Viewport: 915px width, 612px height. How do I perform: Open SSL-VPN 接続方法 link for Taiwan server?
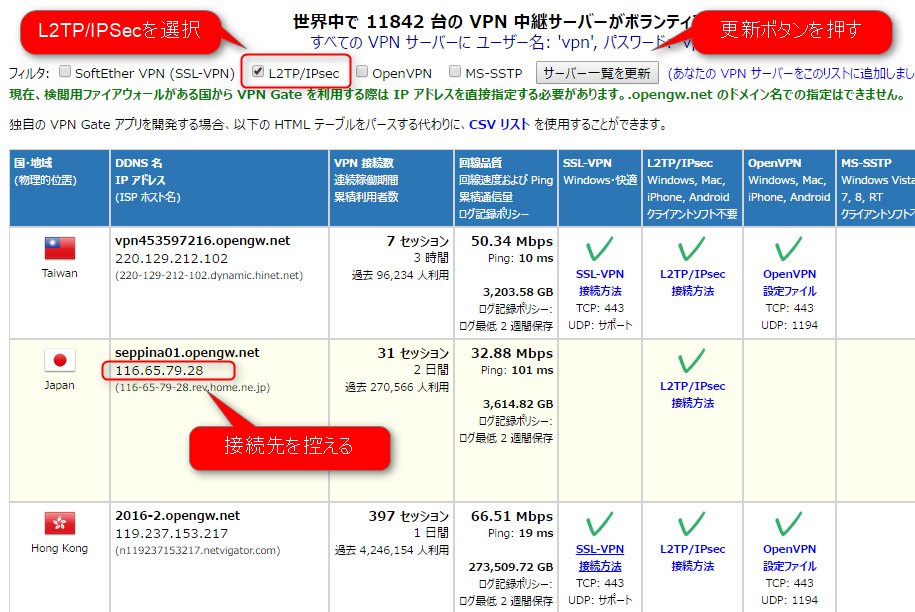pyautogui.click(x=600, y=282)
